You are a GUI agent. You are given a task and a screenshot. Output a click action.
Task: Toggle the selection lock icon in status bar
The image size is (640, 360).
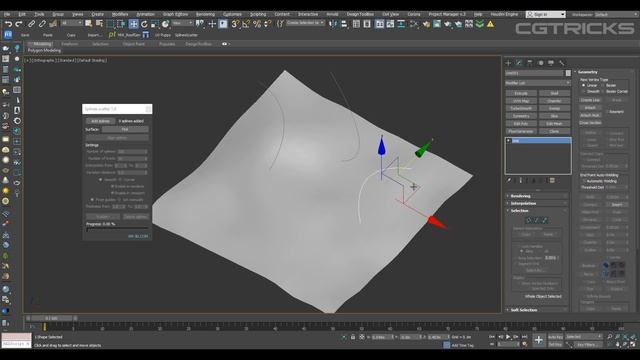click(353, 337)
